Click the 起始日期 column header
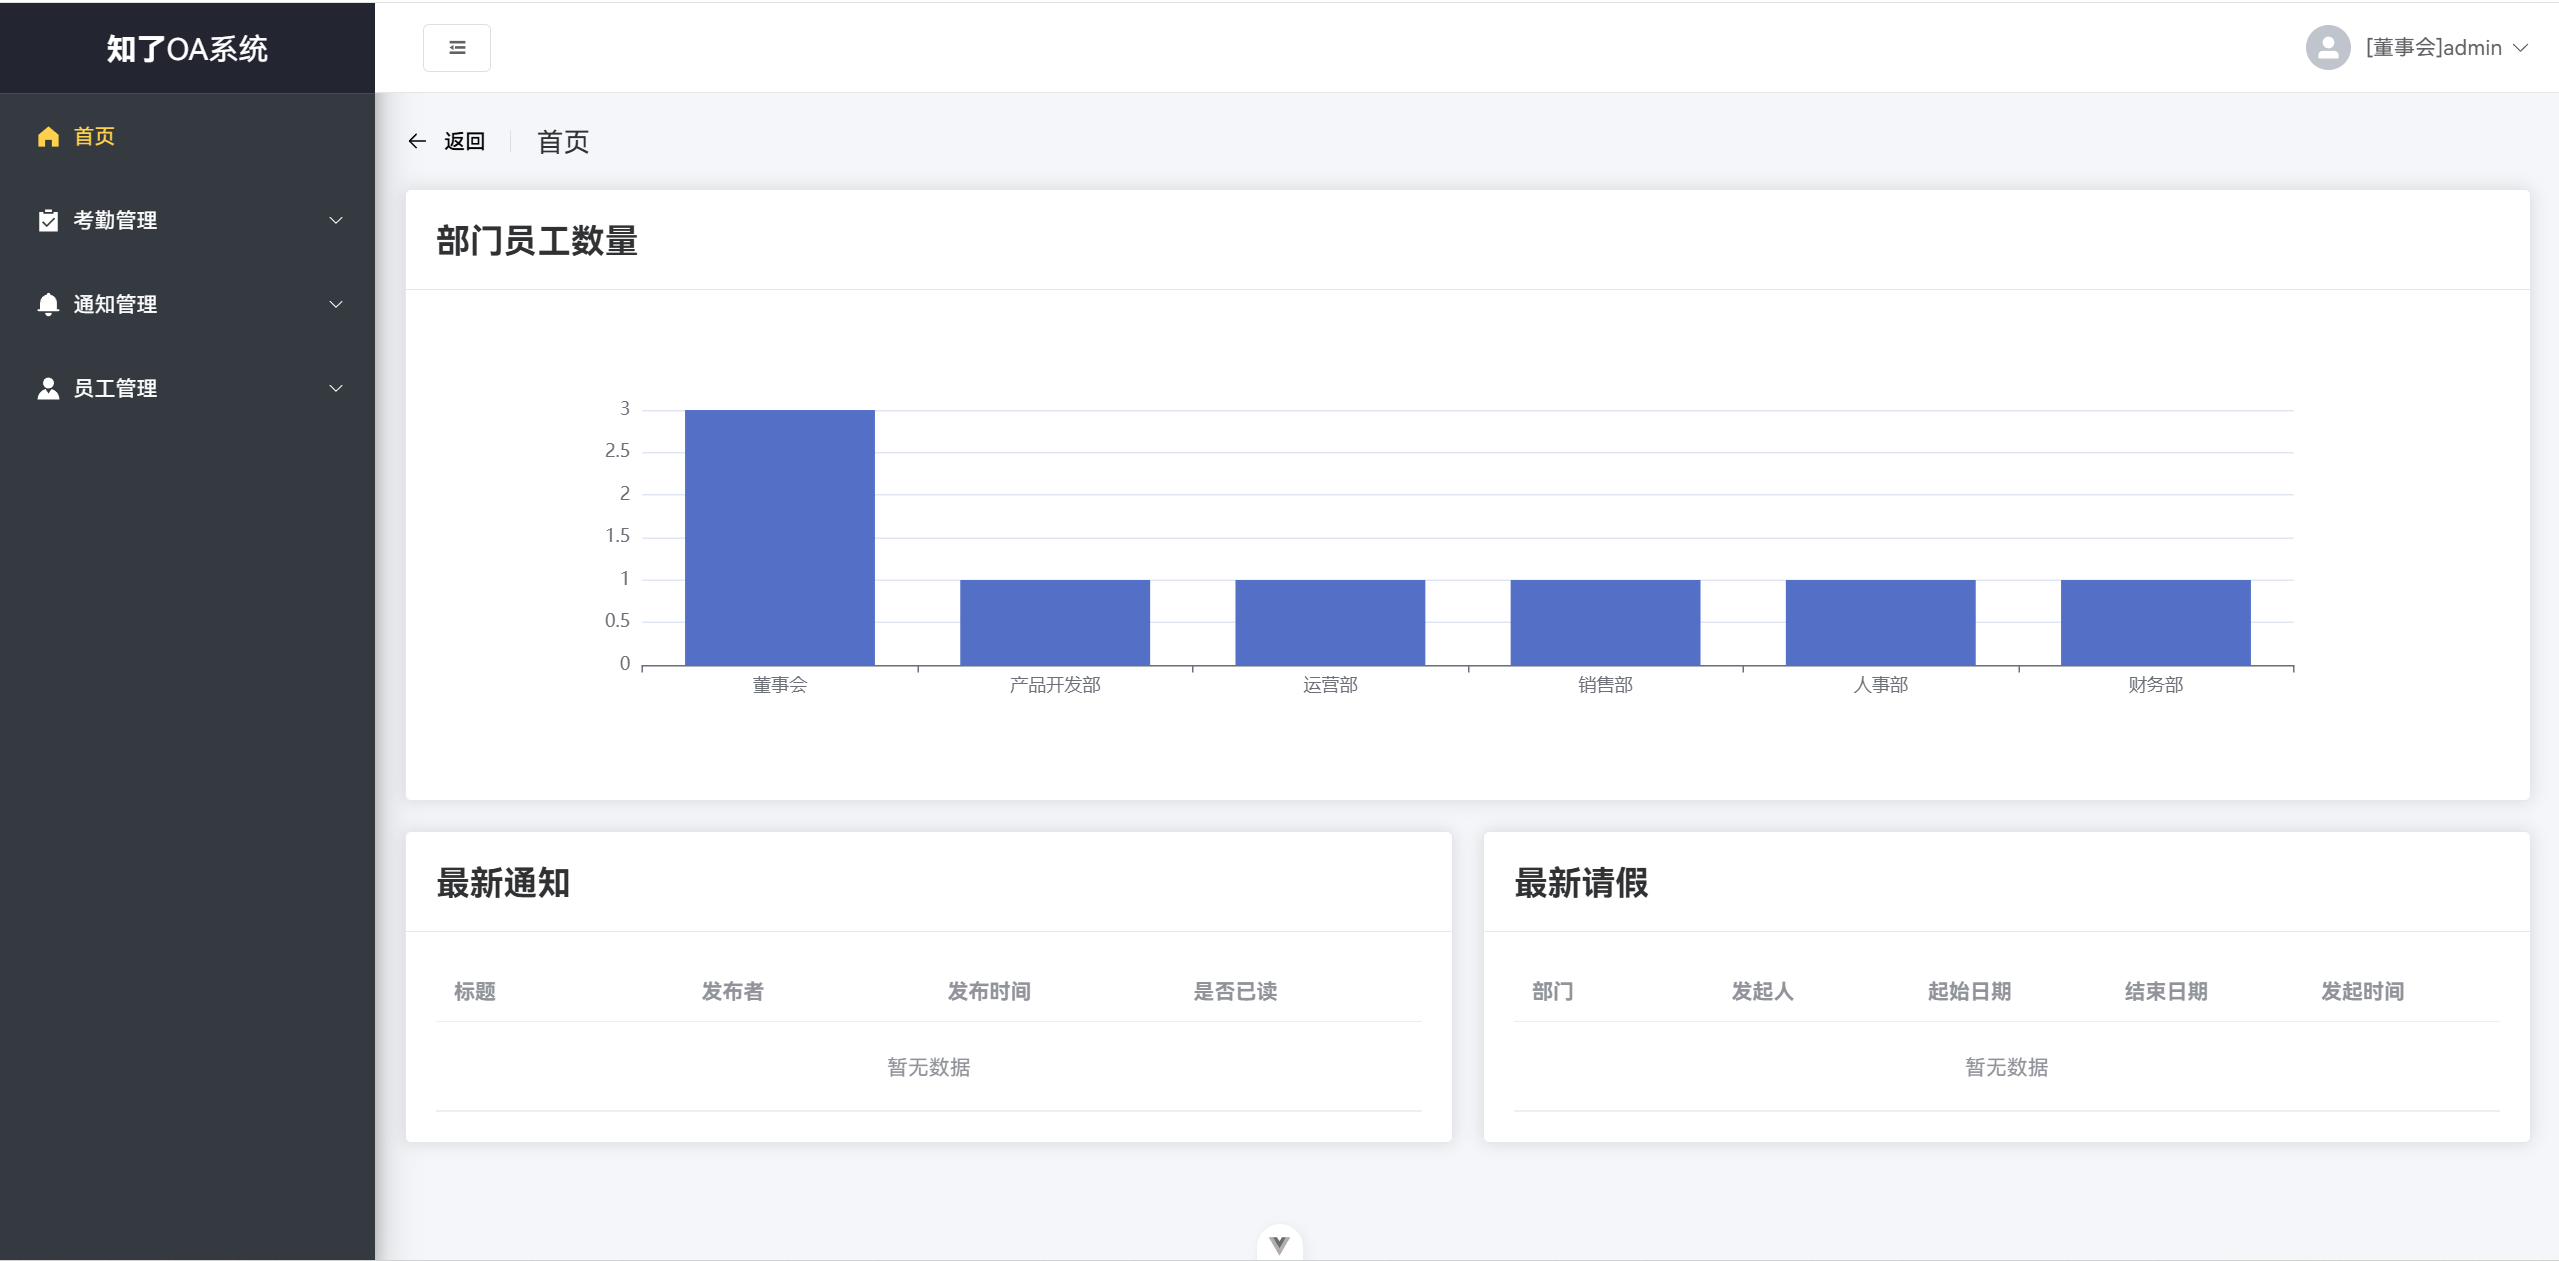Image resolution: width=2559 pixels, height=1261 pixels. click(1969, 991)
